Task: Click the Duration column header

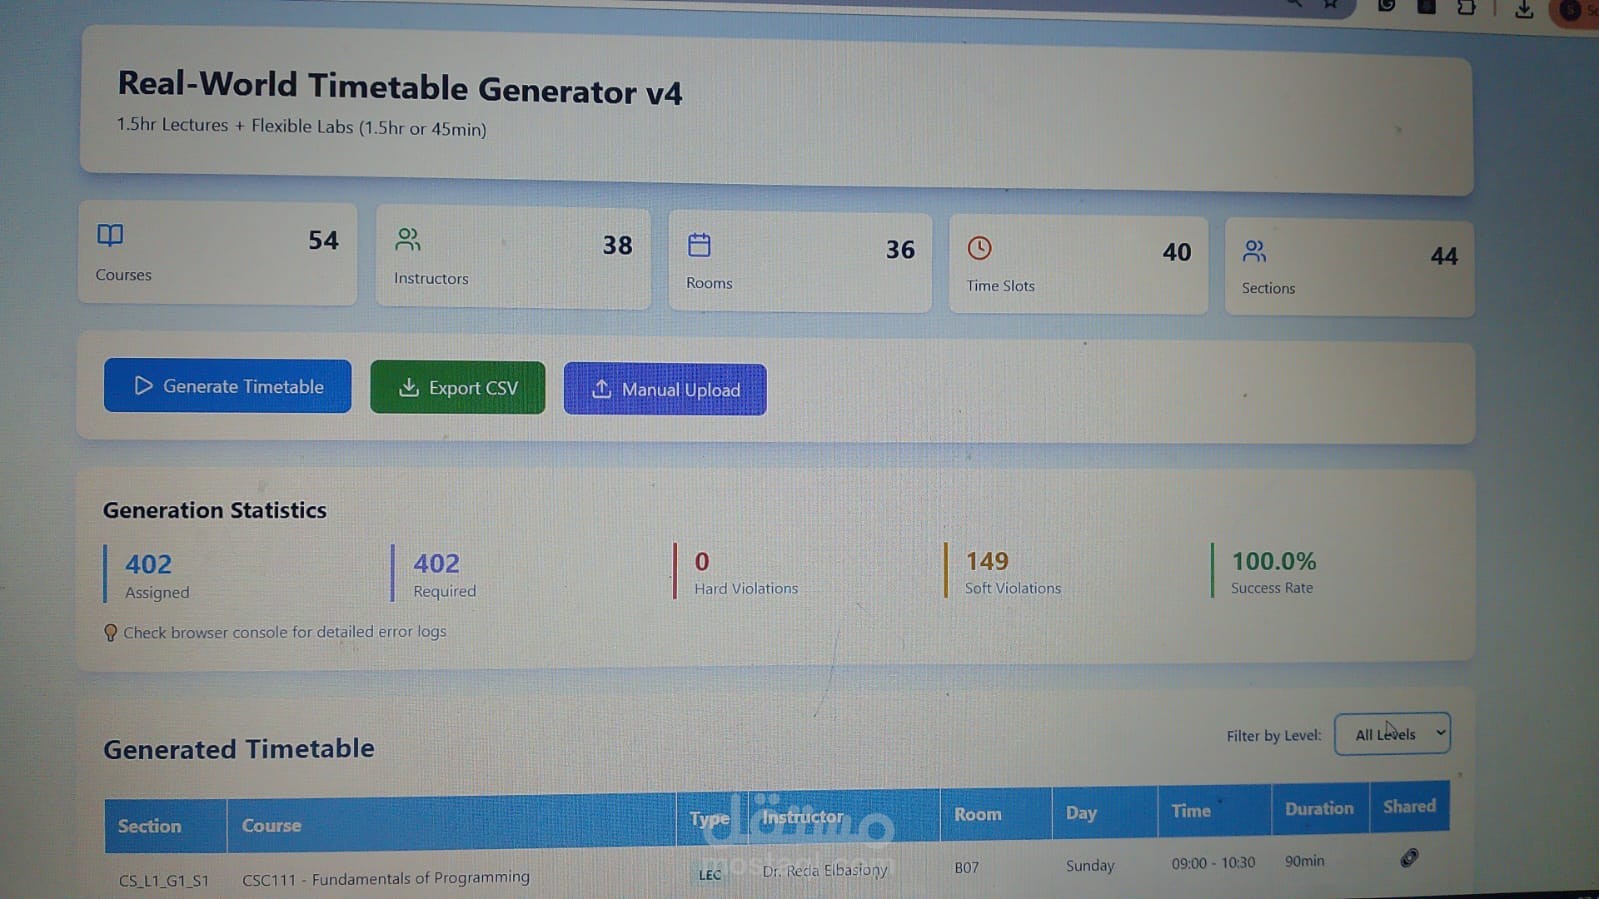Action: (x=1319, y=808)
